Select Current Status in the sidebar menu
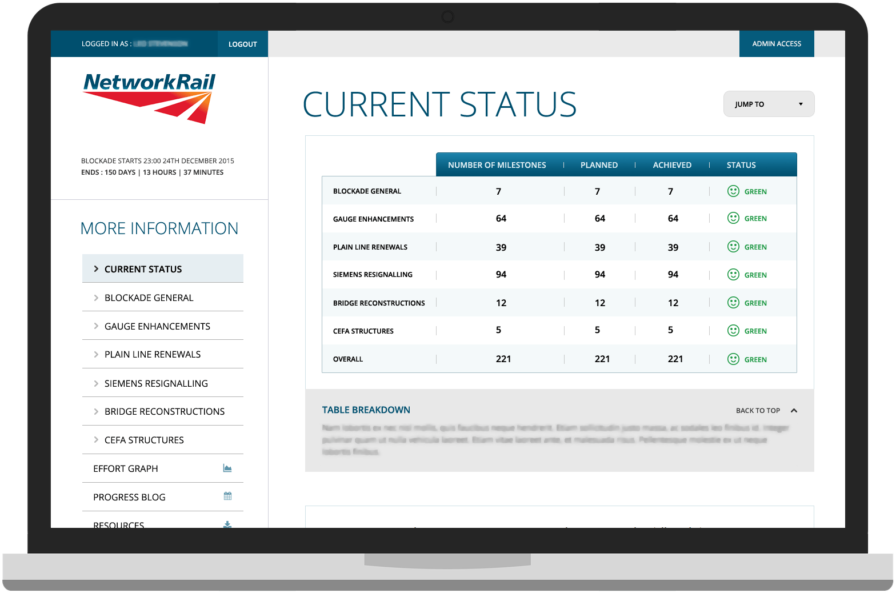The width and height of the screenshot is (895, 593). (143, 269)
